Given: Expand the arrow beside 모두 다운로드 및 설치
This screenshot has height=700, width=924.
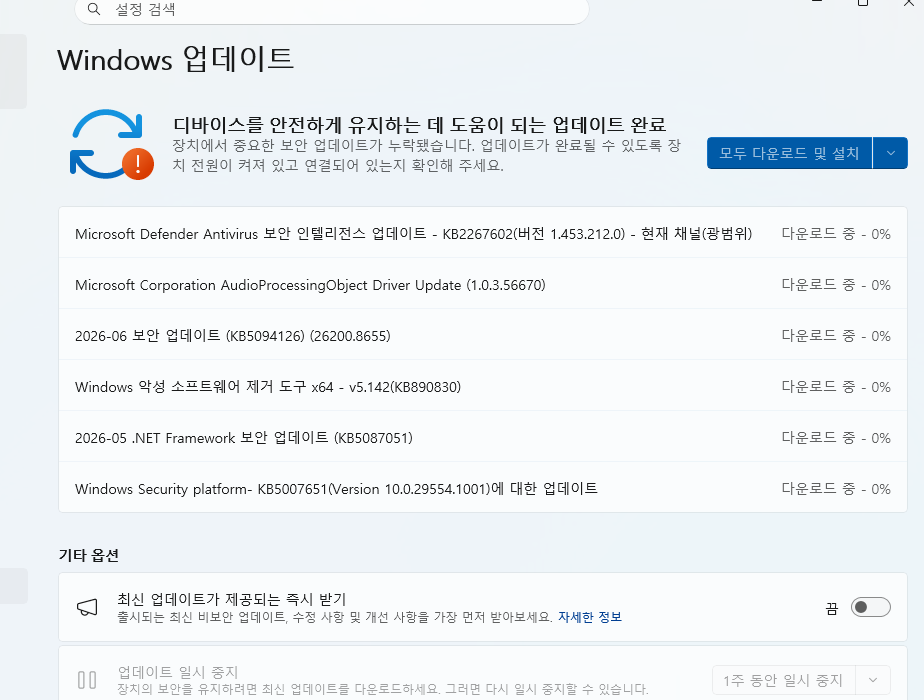Looking at the screenshot, I should (x=890, y=153).
